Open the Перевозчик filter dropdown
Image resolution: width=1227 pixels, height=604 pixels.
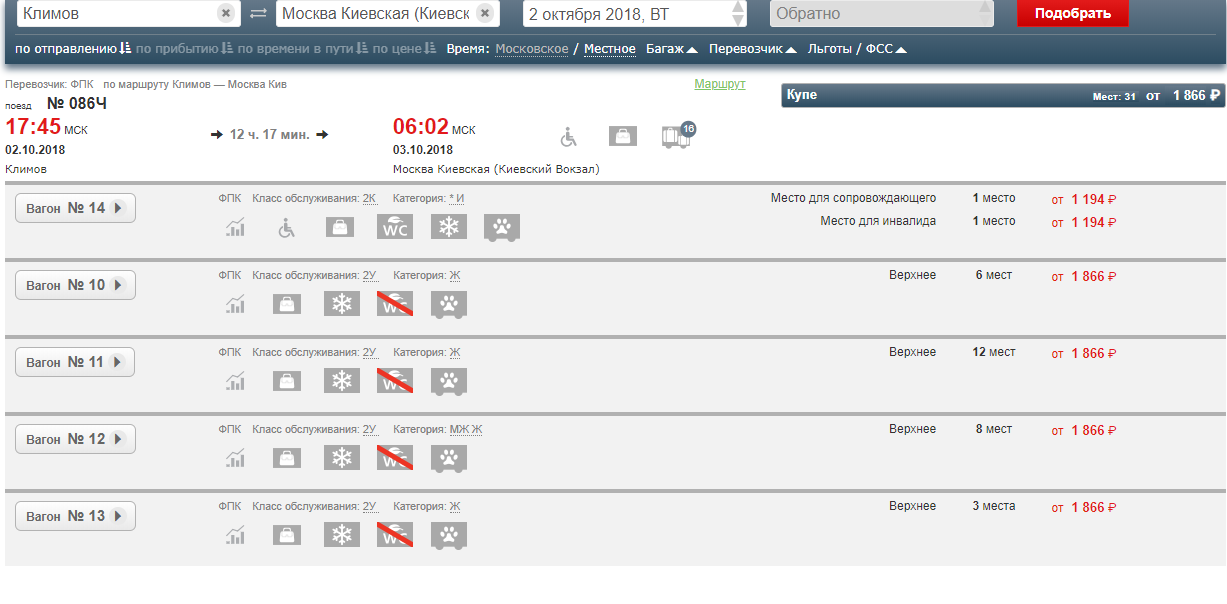coord(752,49)
